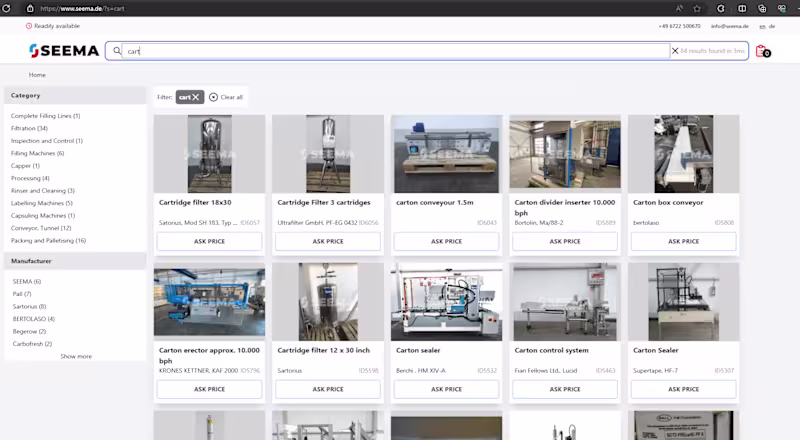800x440 pixels.
Task: Clear the search field with X icon
Action: pos(674,51)
